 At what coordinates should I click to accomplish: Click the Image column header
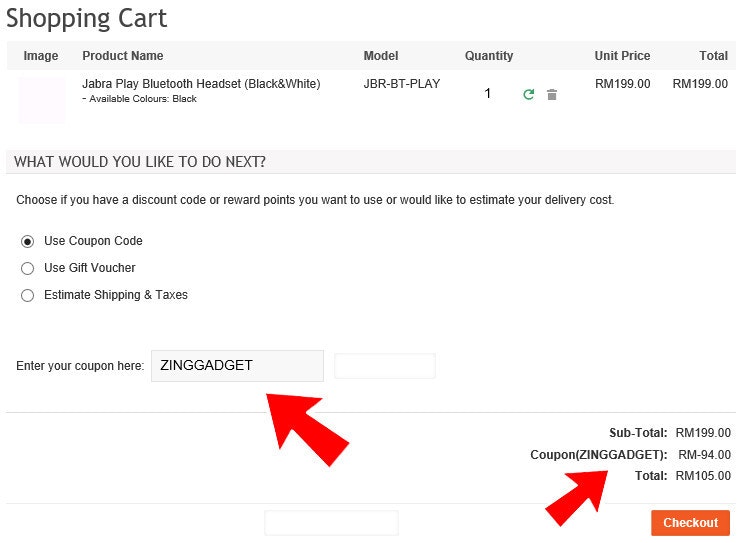point(41,56)
